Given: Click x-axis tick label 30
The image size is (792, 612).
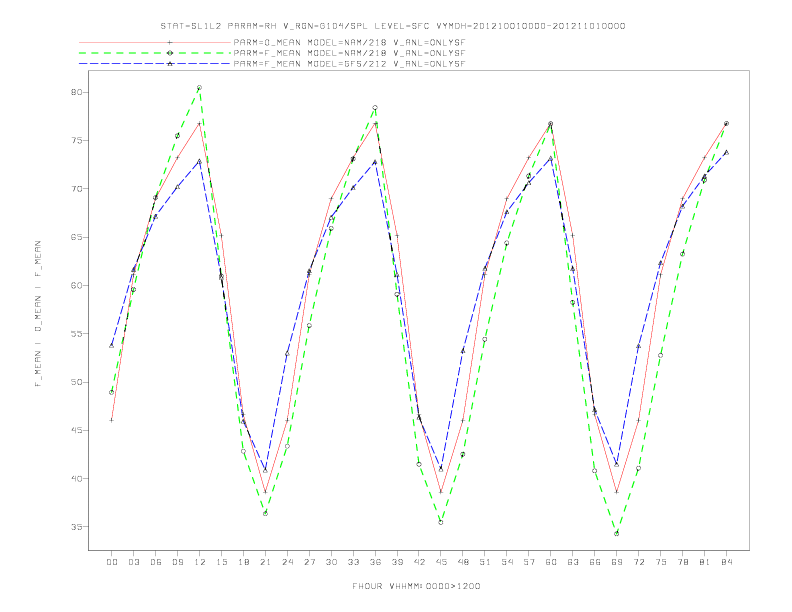Looking at the screenshot, I should coord(331,562).
